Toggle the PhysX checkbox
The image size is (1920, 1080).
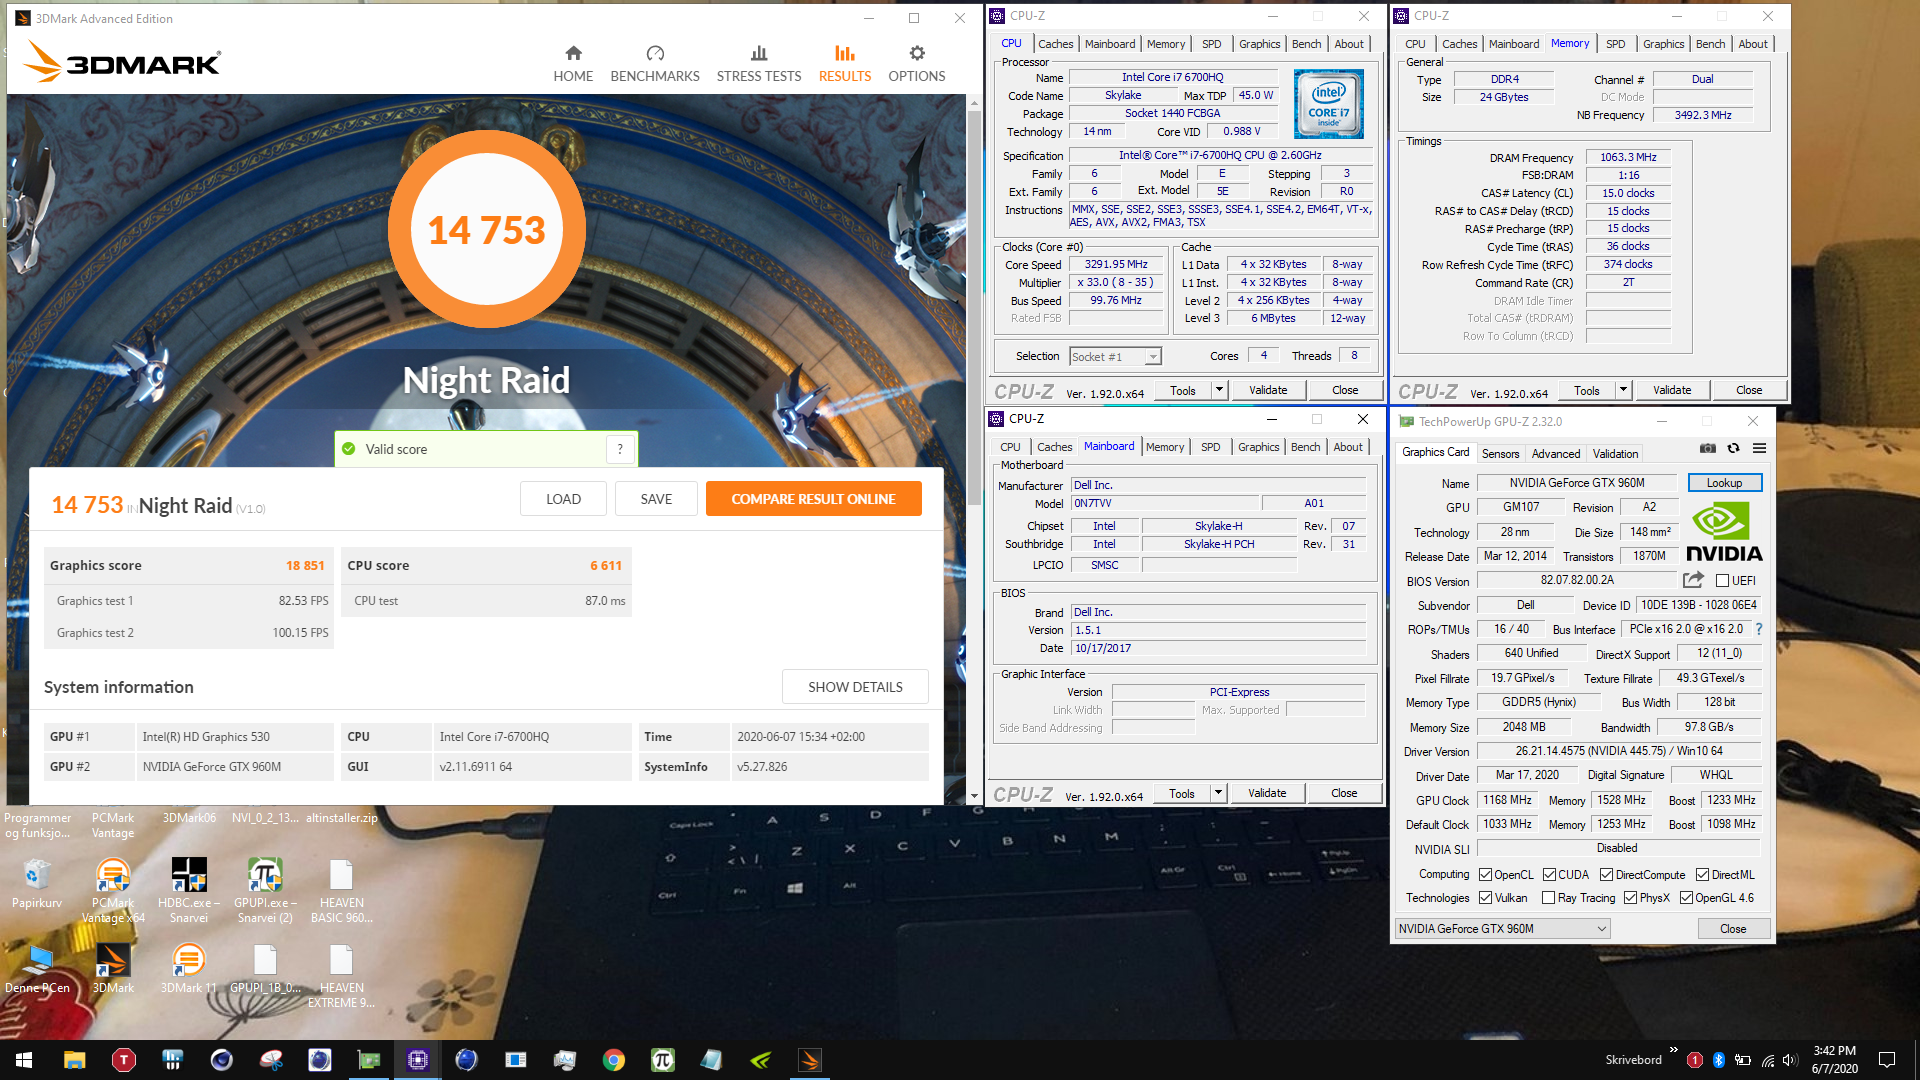1630,898
